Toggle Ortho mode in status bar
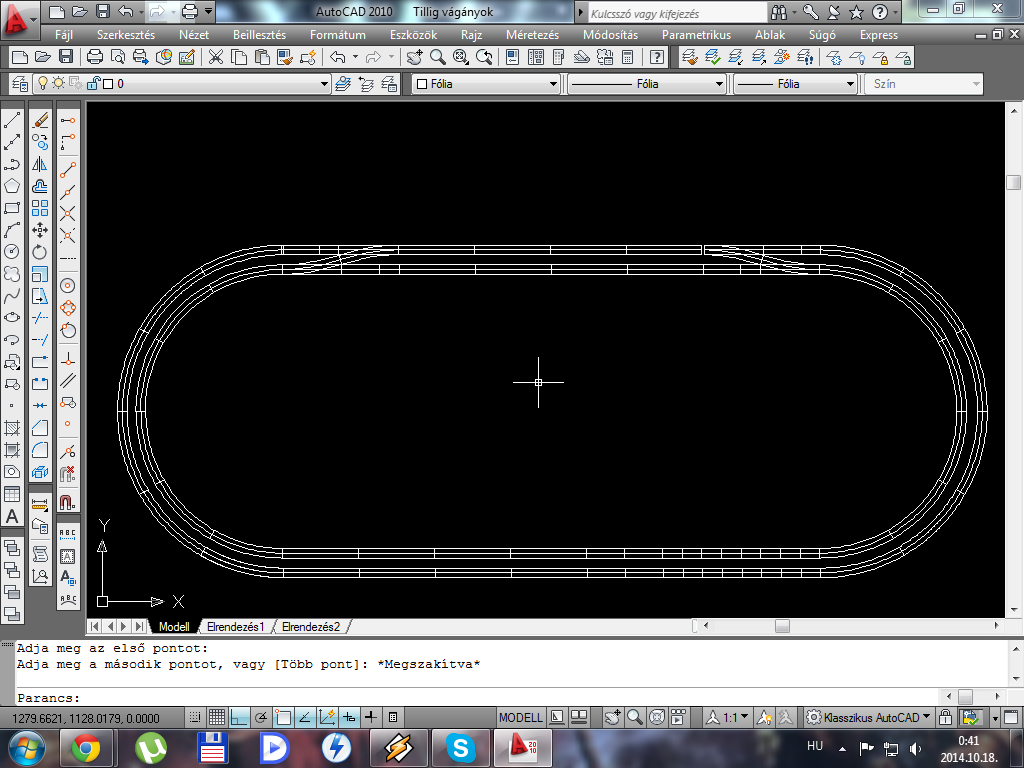This screenshot has height=768, width=1024. [x=239, y=717]
